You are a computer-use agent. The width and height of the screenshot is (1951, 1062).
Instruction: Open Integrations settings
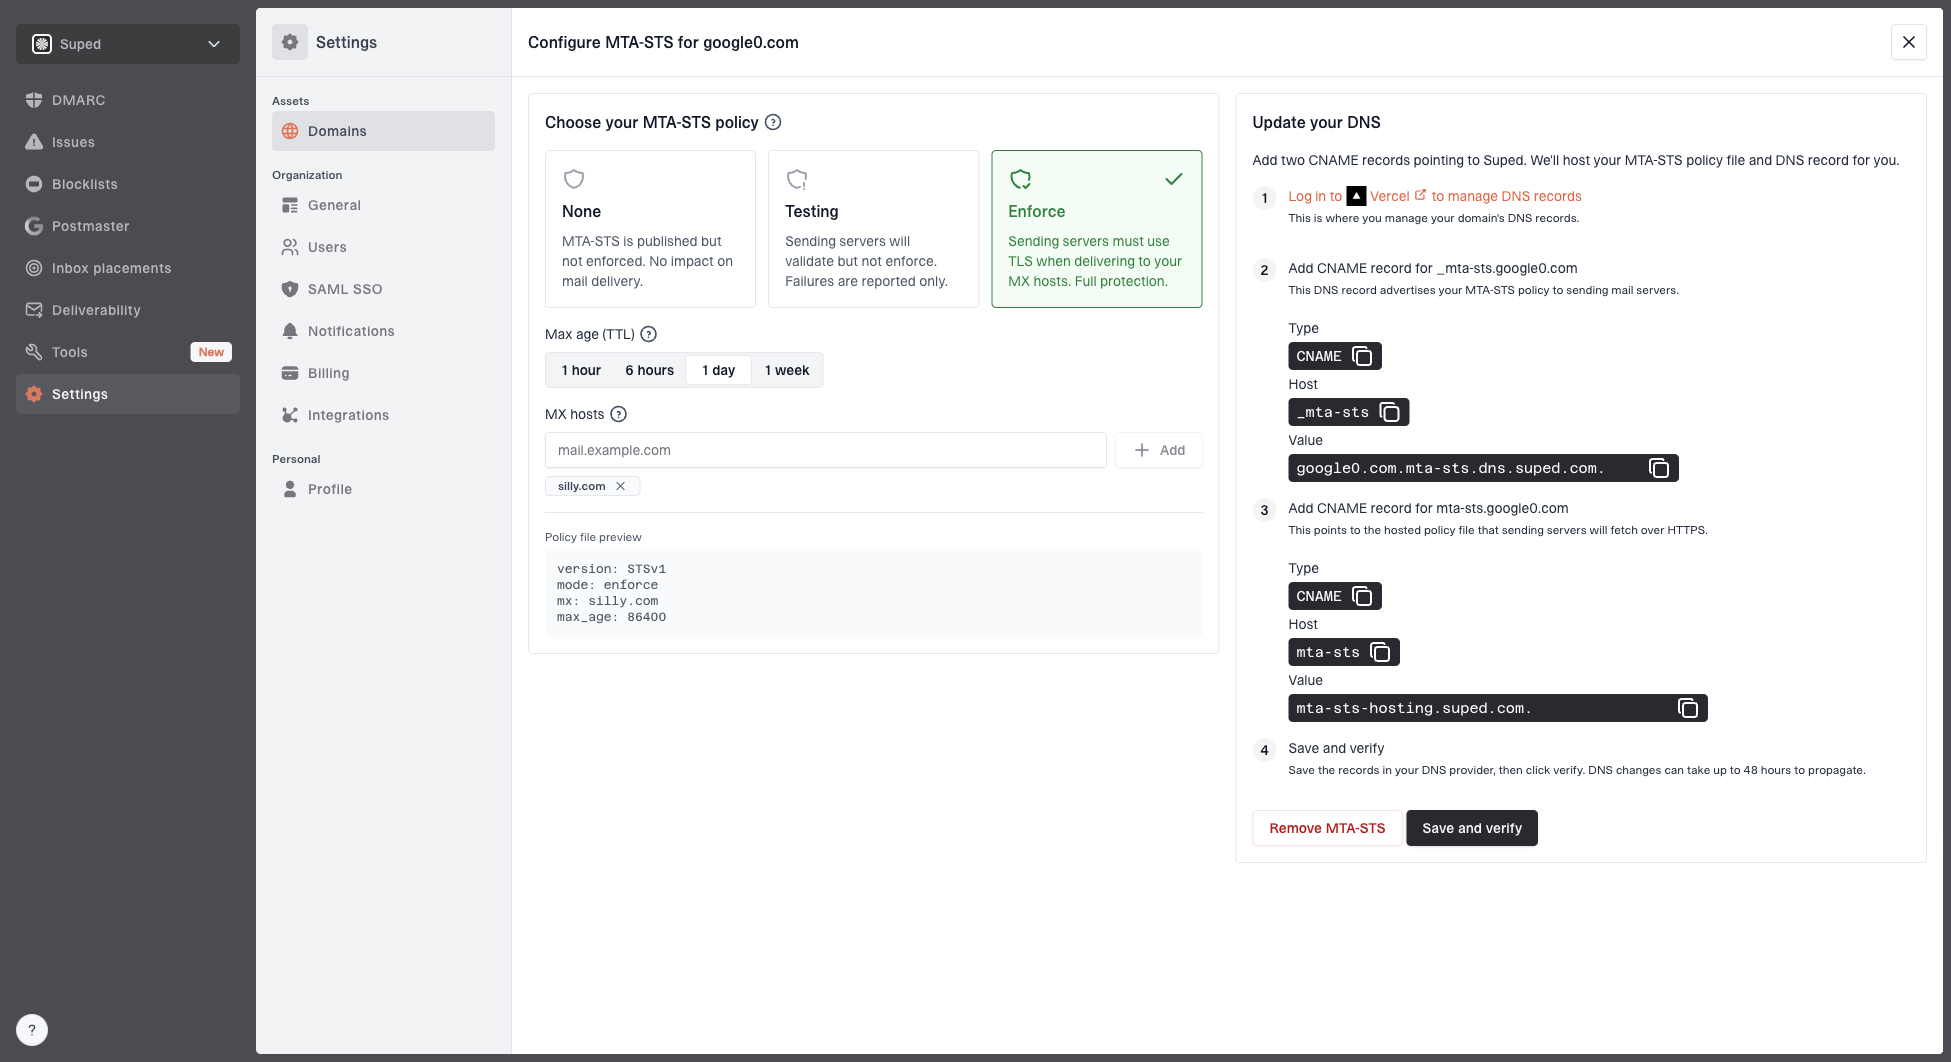tap(383, 415)
